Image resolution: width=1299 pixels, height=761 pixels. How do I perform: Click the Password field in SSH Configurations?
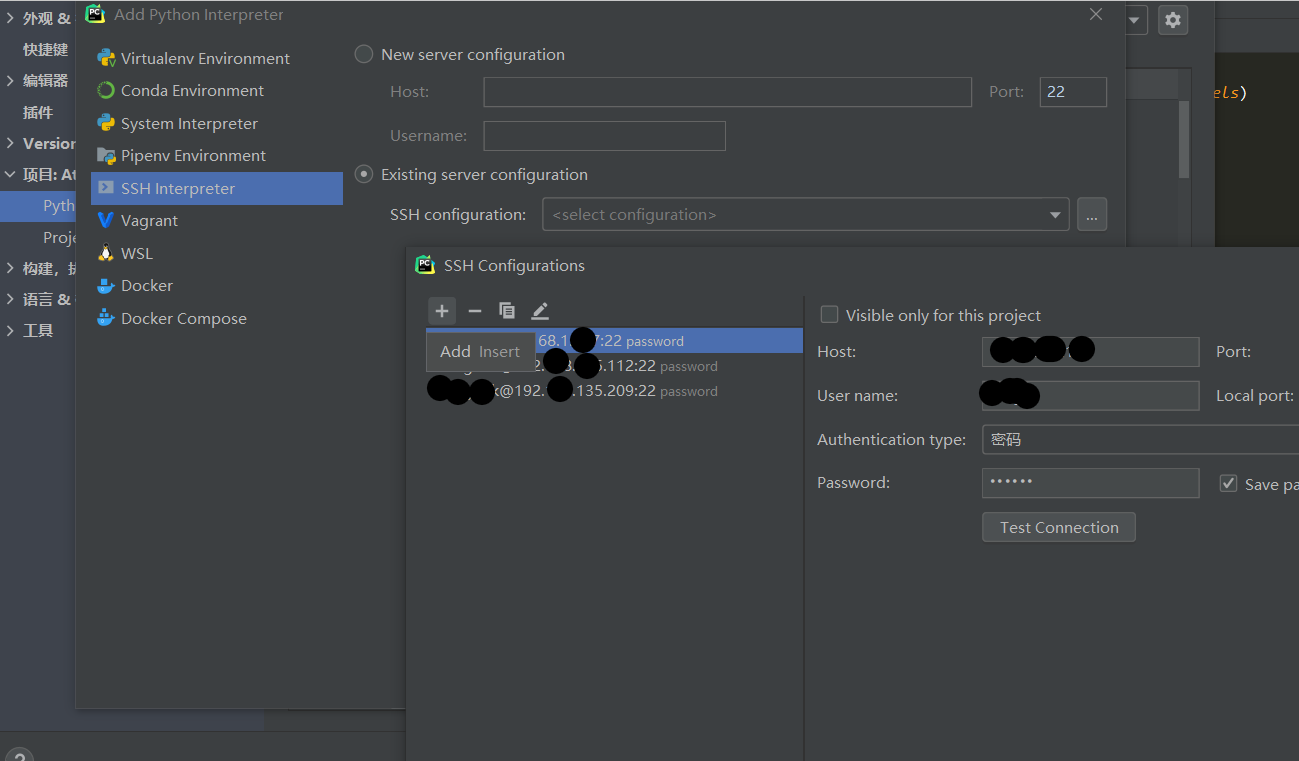click(x=1091, y=483)
